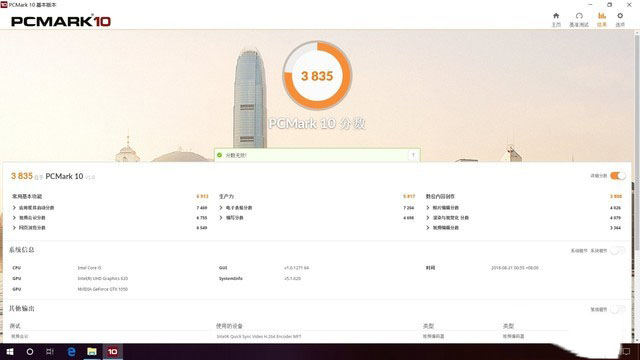Open the Options tab with gear icon
This screenshot has height=360, width=640.
click(620, 19)
